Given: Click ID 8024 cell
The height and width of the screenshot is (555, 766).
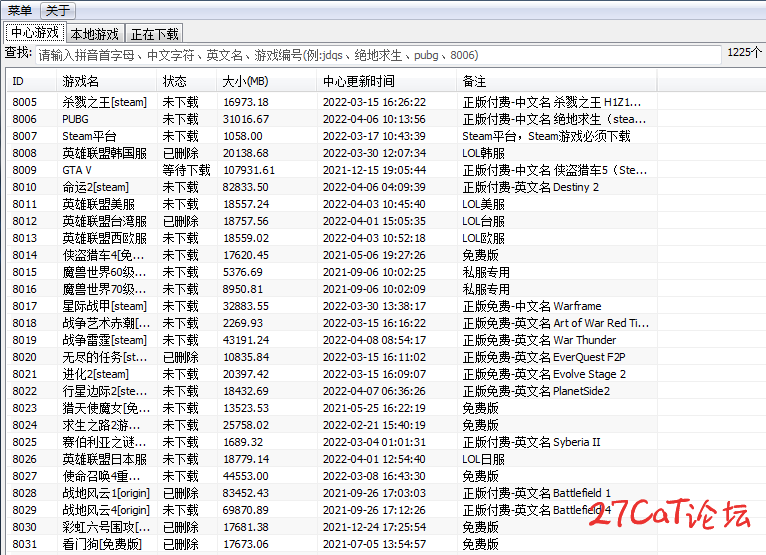Looking at the screenshot, I should click(x=24, y=426).
